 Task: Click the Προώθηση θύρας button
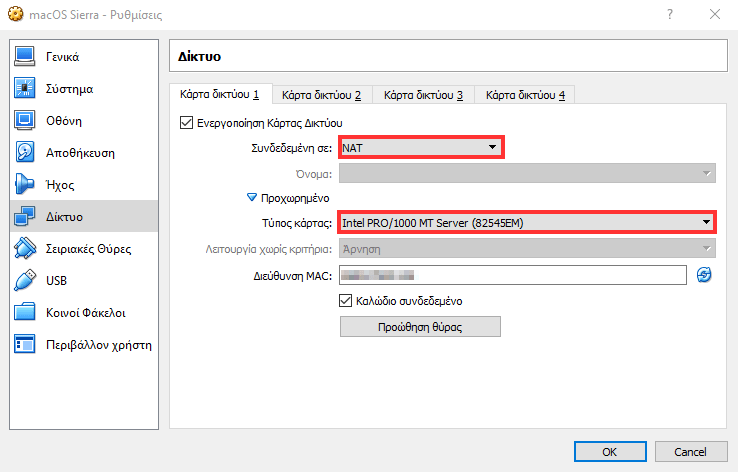(x=420, y=327)
